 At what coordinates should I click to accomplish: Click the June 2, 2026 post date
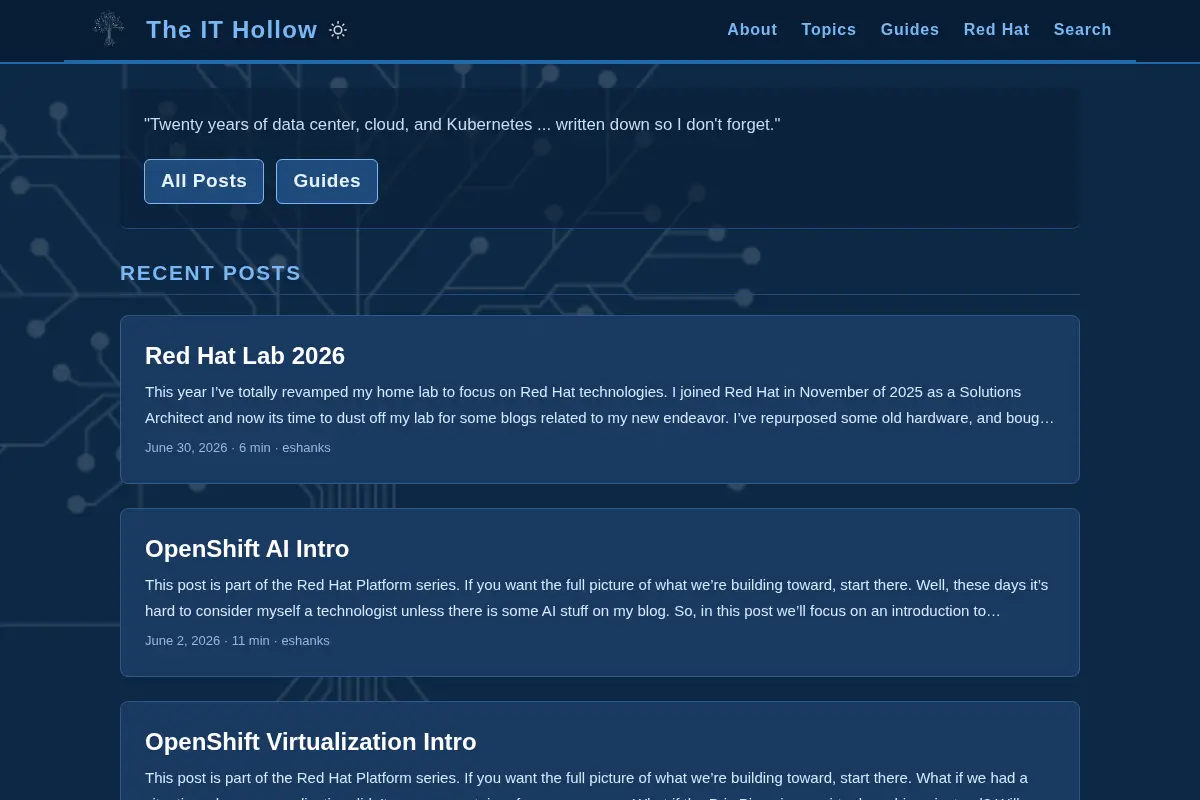tap(182, 641)
